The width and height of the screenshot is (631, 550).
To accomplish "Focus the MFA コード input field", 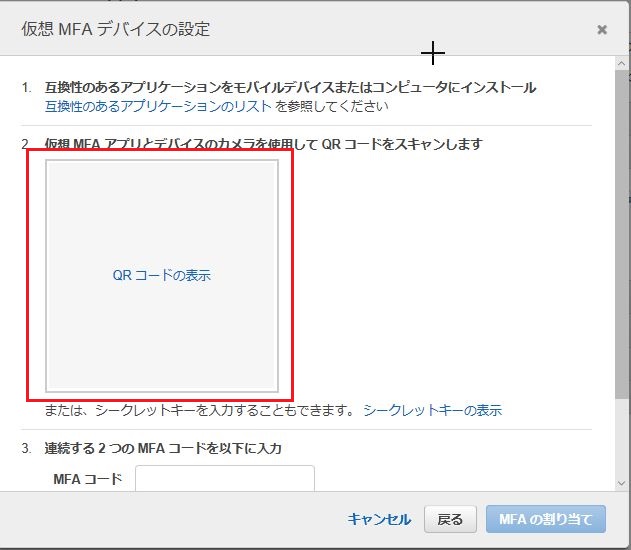I will pyautogui.click(x=225, y=478).
